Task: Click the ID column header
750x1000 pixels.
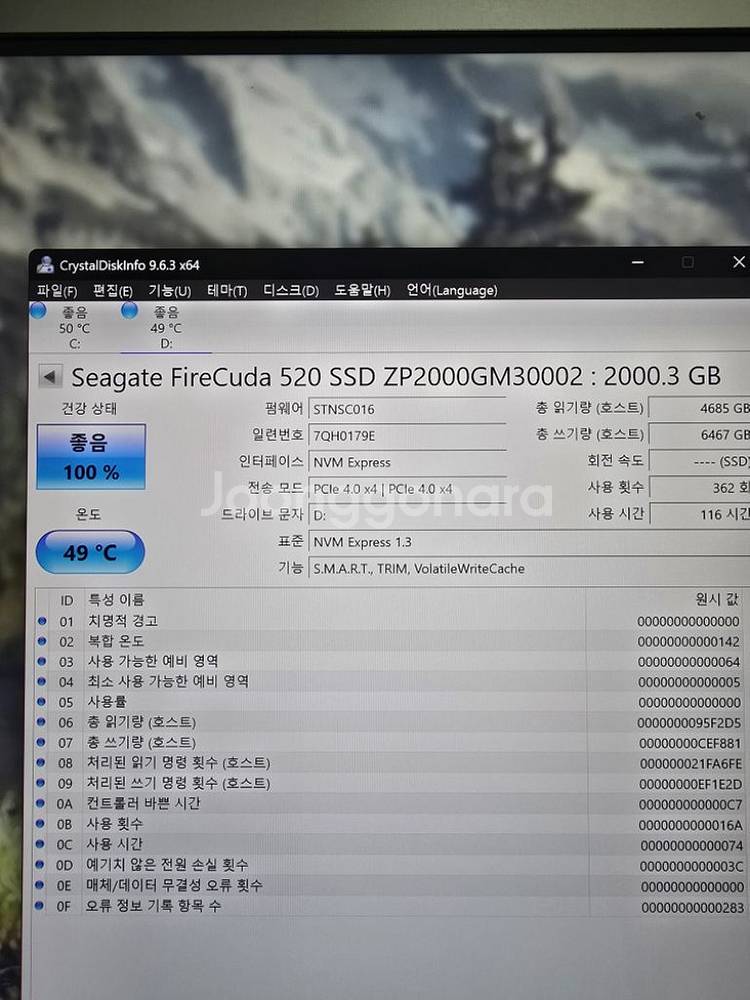Action: click(x=66, y=600)
